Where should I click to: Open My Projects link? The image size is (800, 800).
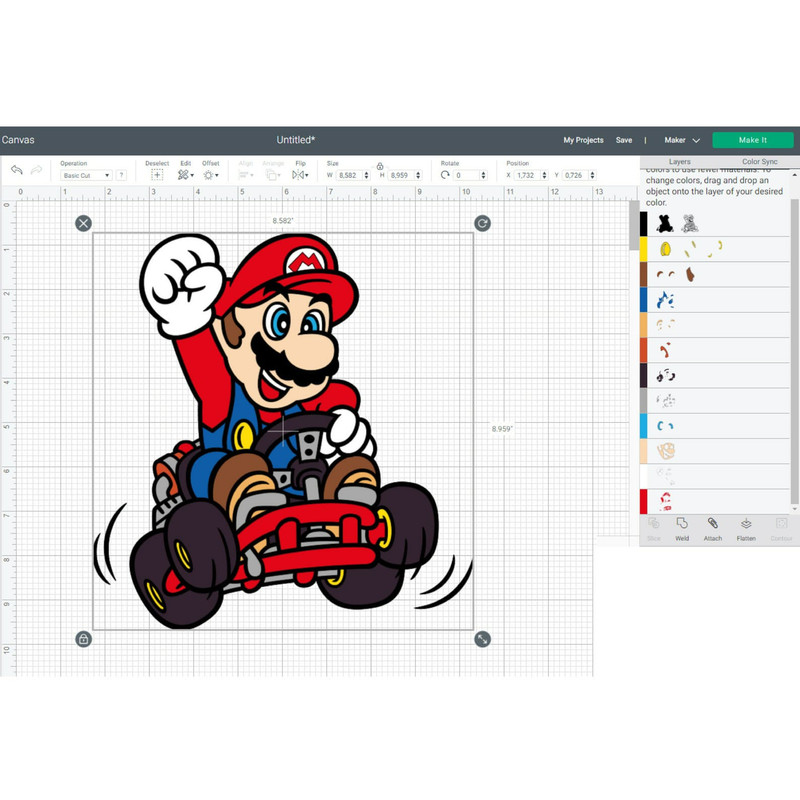tap(583, 141)
